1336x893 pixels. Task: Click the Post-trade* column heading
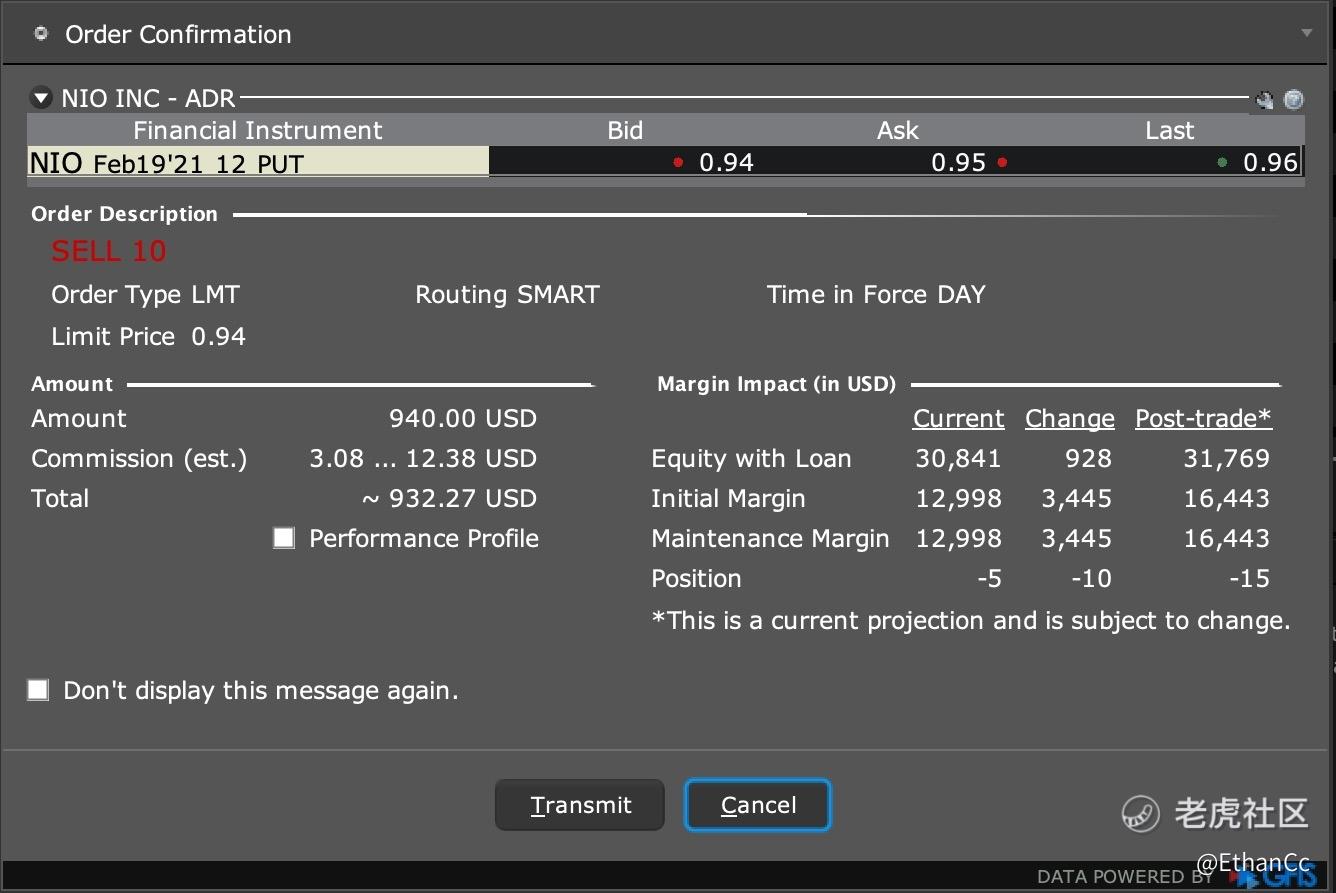pyautogui.click(x=1203, y=418)
